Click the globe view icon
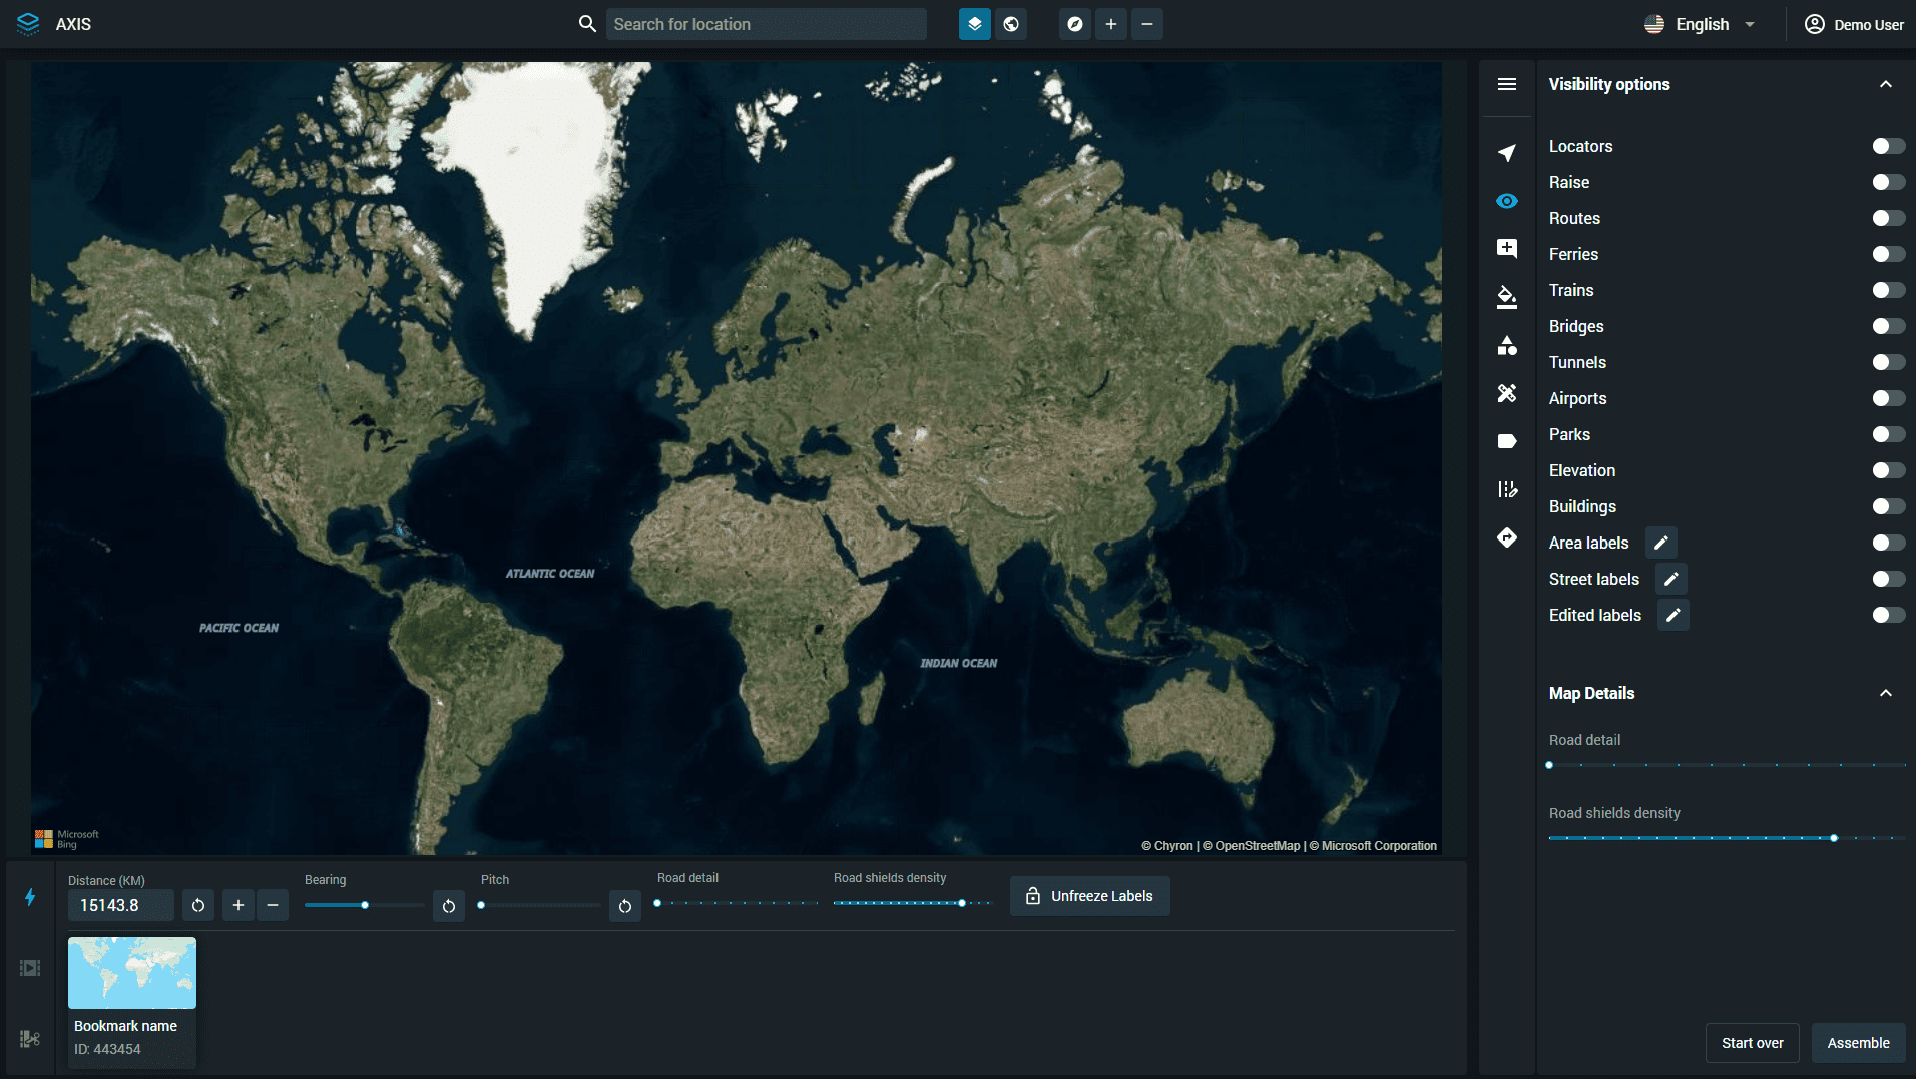Screen dimensions: 1916x1079 coord(1011,24)
